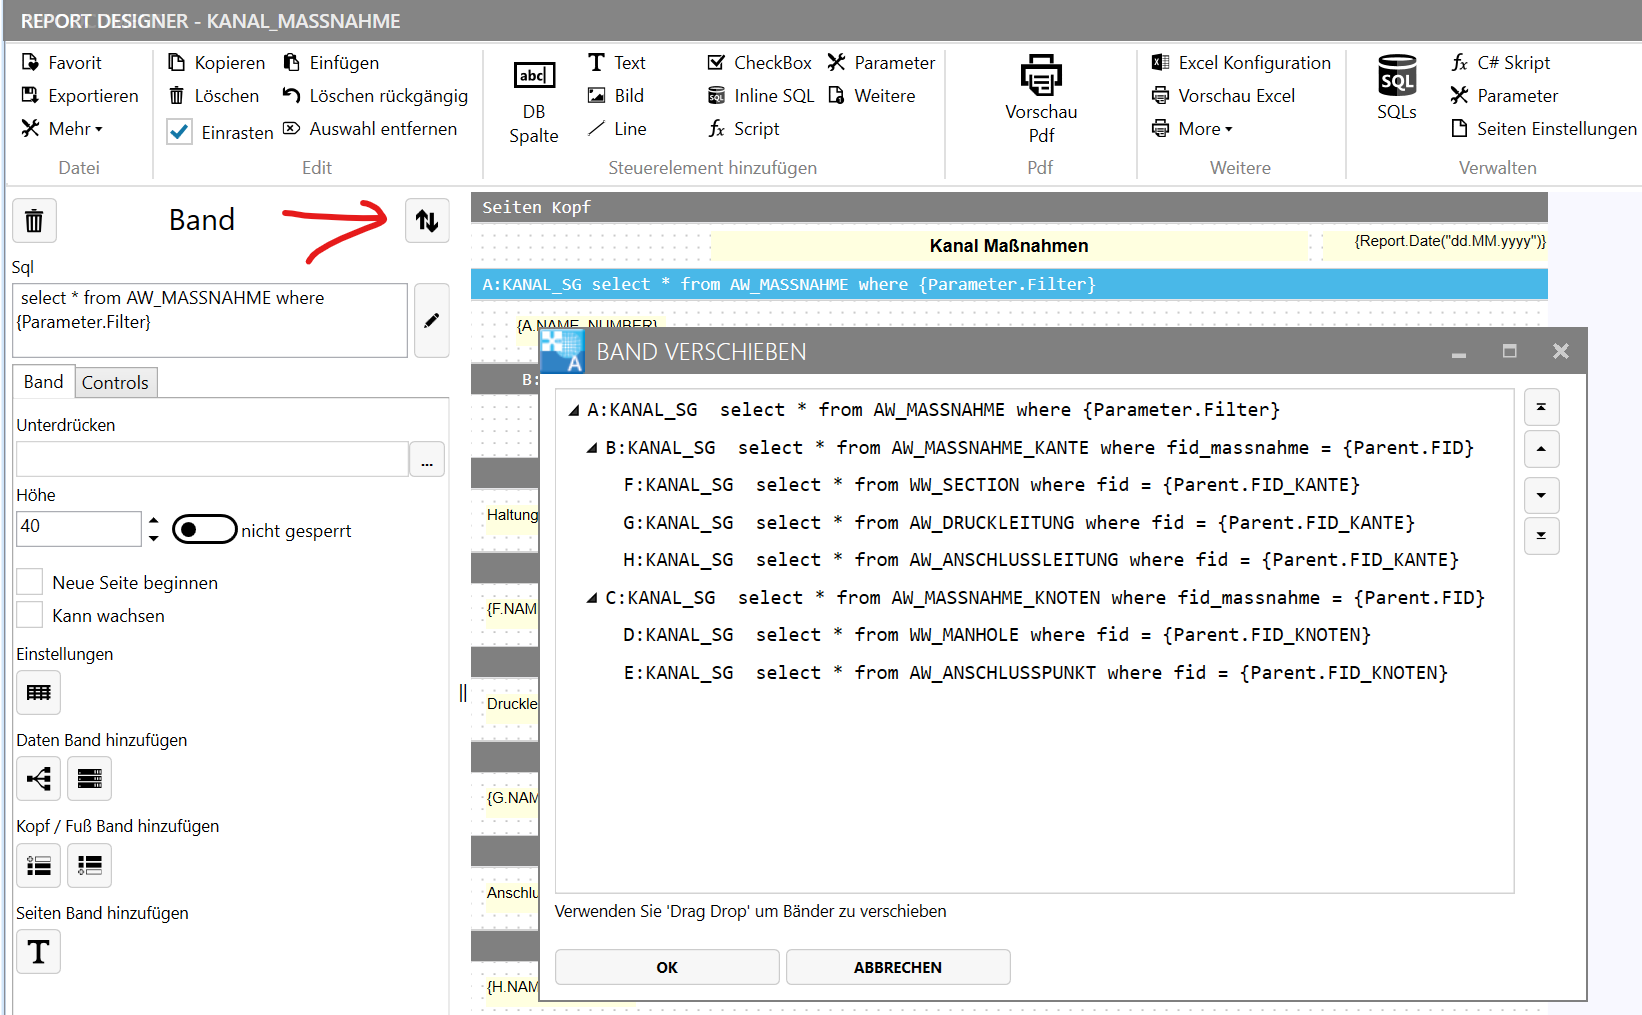Add a Line control element

(x=617, y=128)
